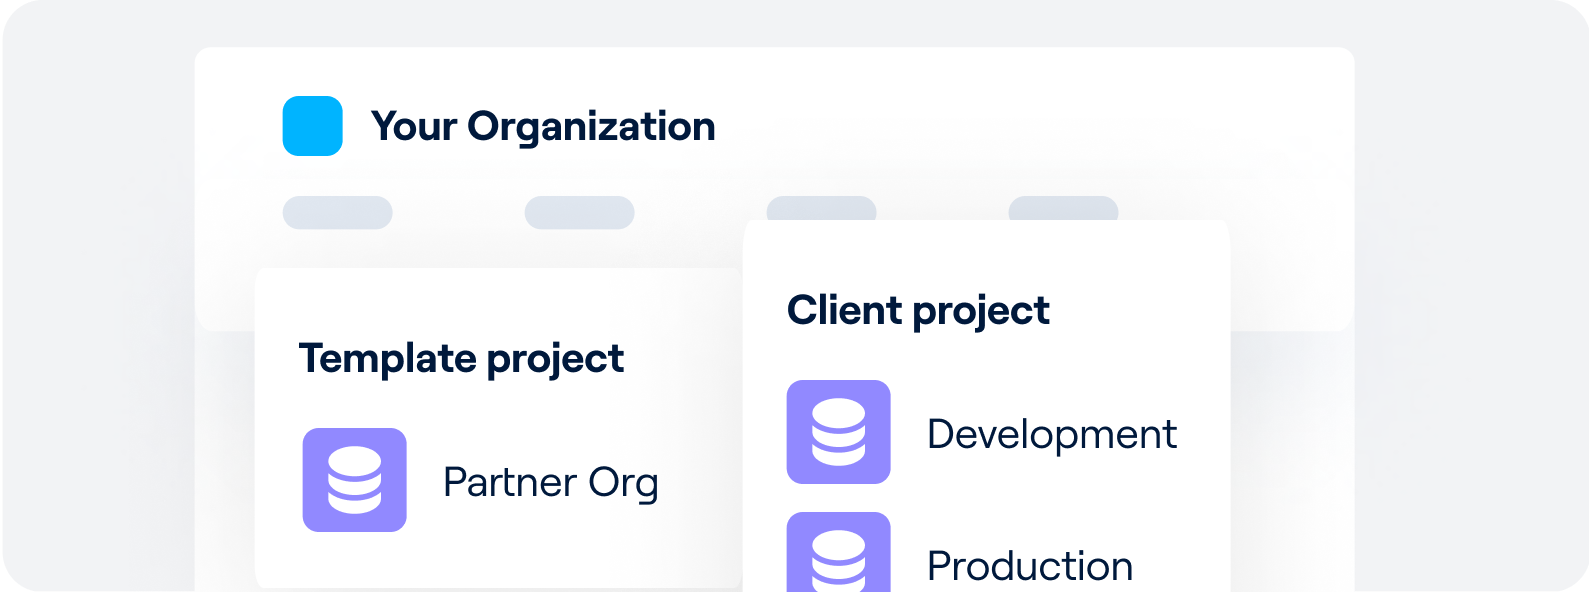
Task: Click the blue square organization logo
Action: [312, 126]
